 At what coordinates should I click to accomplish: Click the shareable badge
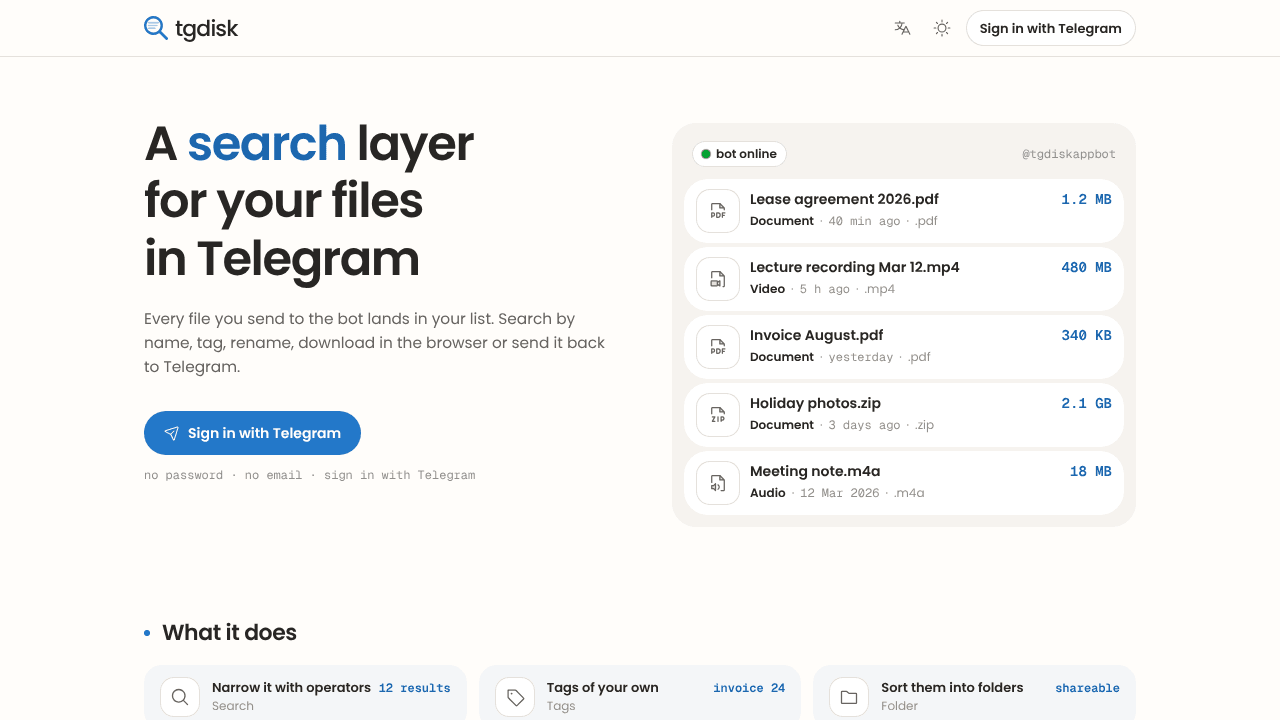(1087, 688)
